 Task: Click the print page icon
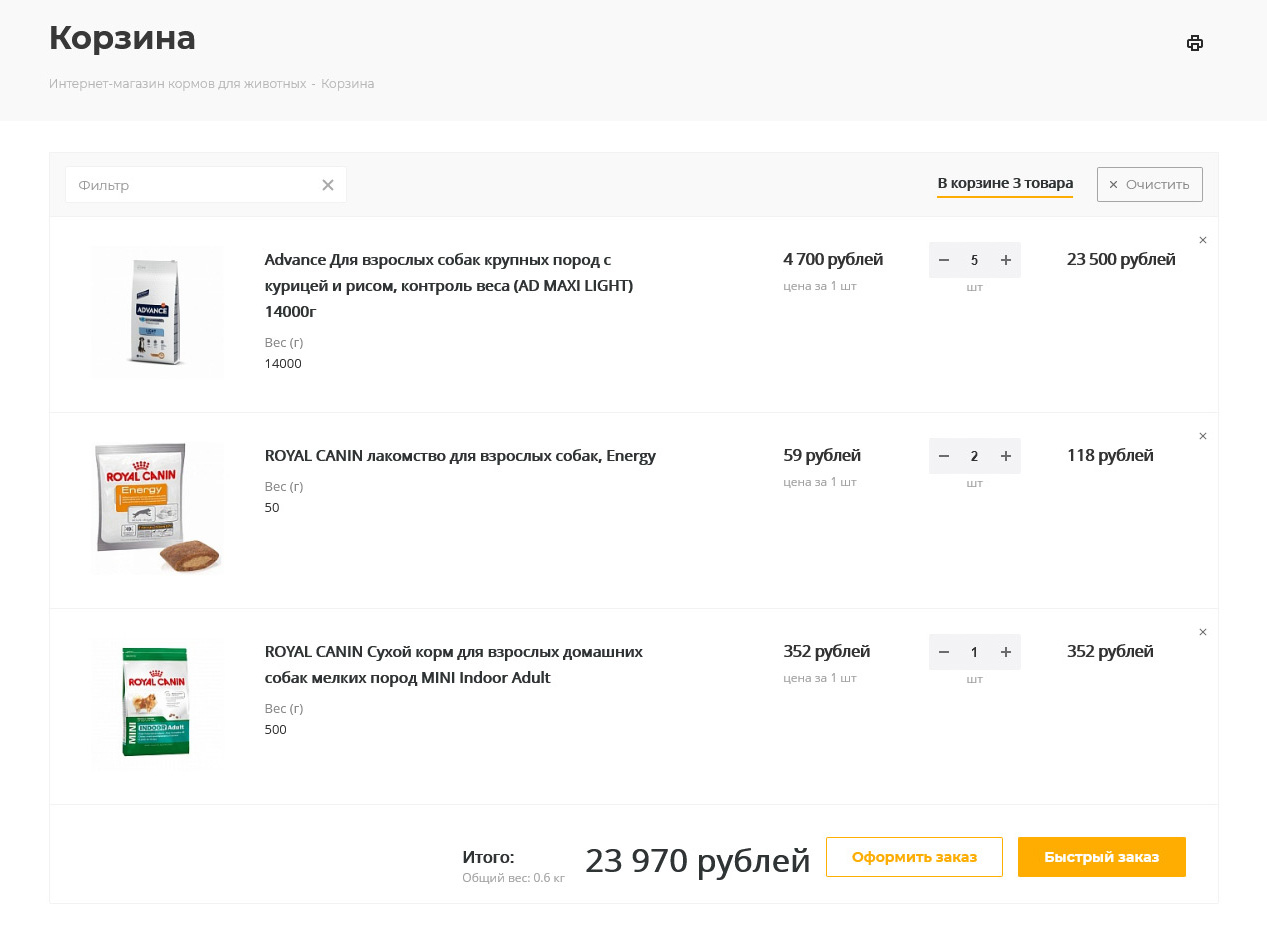pos(1194,43)
